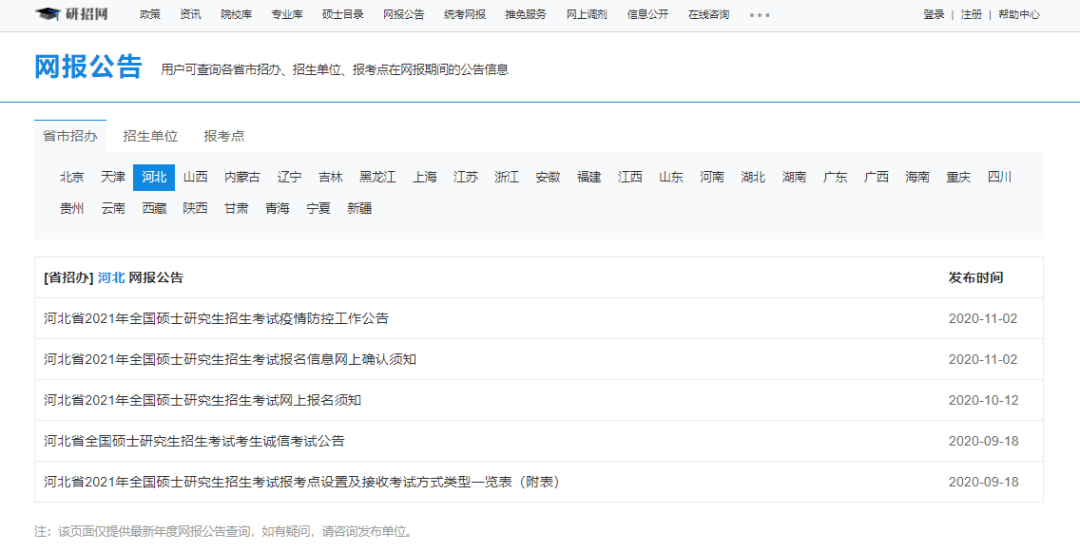The height and width of the screenshot is (552, 1080).
Task: Open 网报公告 in the top navigation
Action: (404, 14)
